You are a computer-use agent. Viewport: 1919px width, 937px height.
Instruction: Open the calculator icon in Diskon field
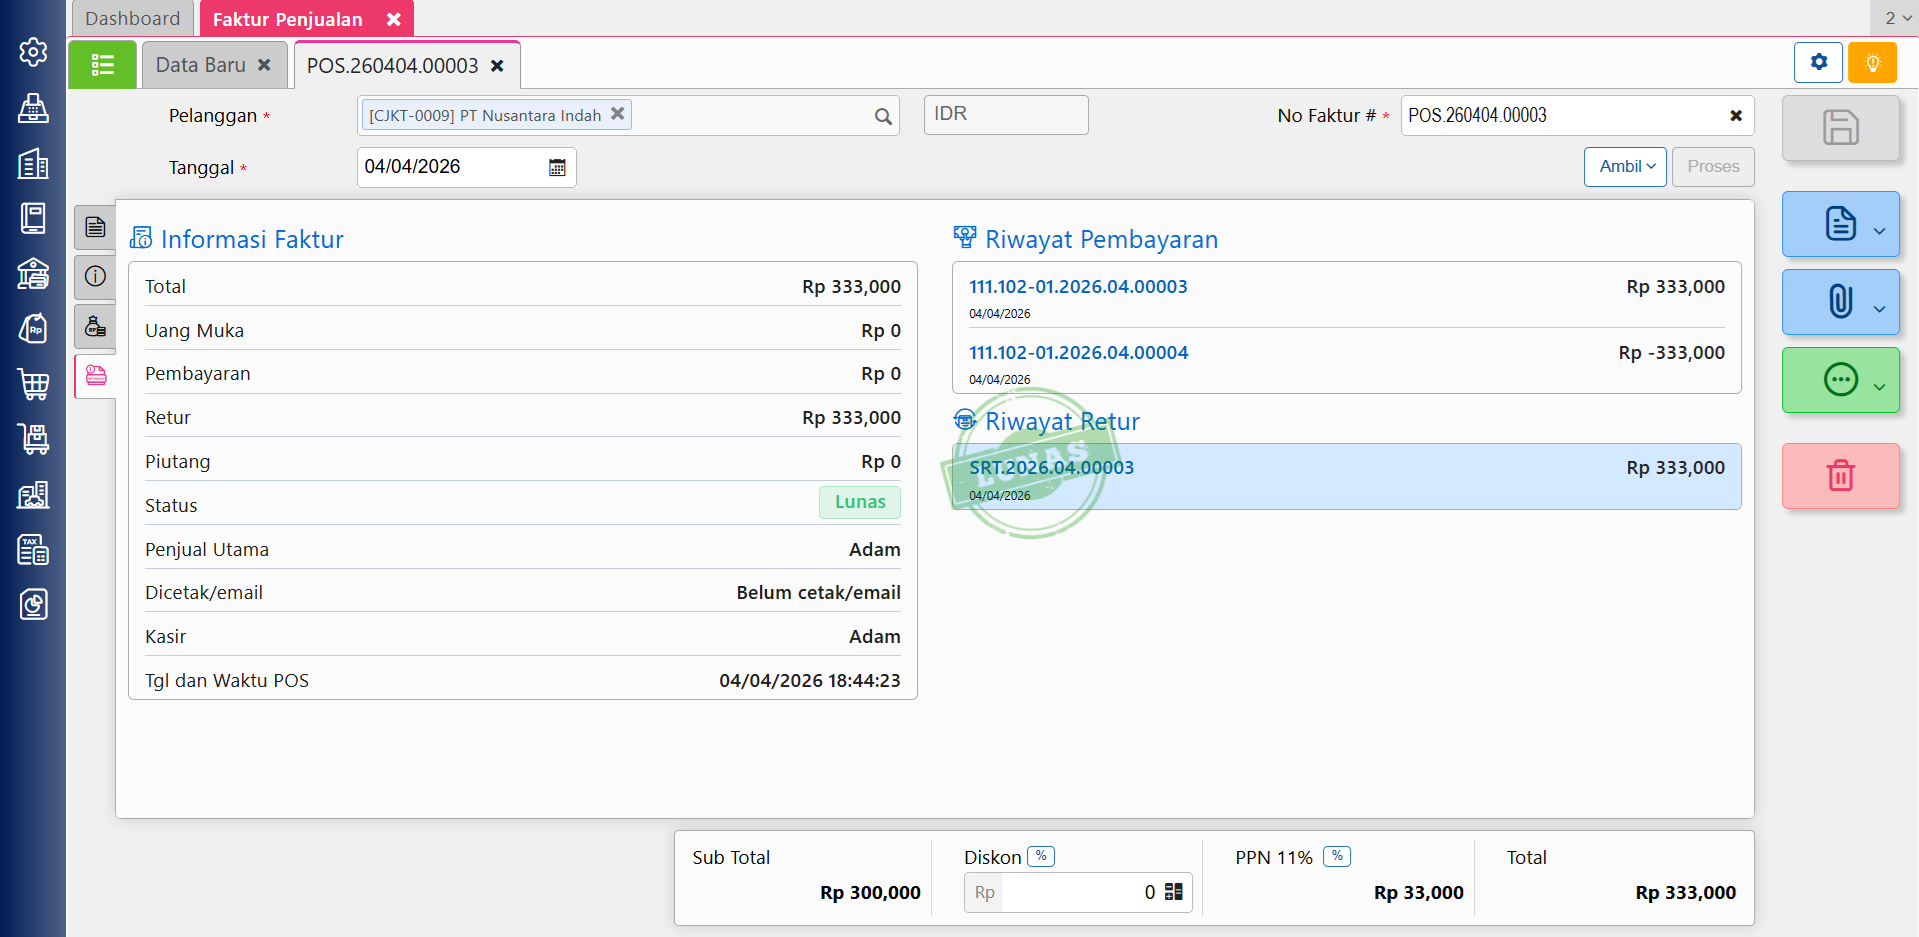(1174, 892)
